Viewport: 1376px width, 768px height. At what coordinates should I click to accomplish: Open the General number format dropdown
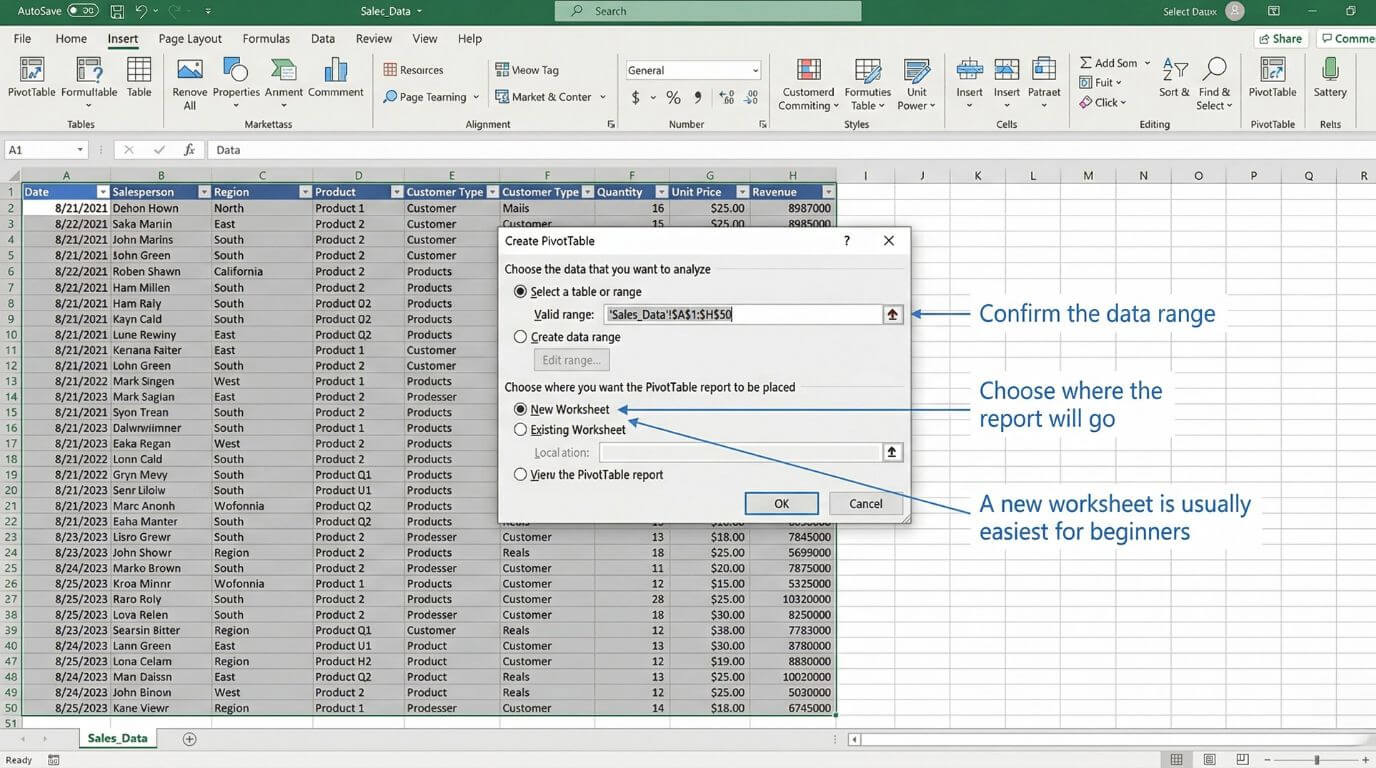point(753,69)
